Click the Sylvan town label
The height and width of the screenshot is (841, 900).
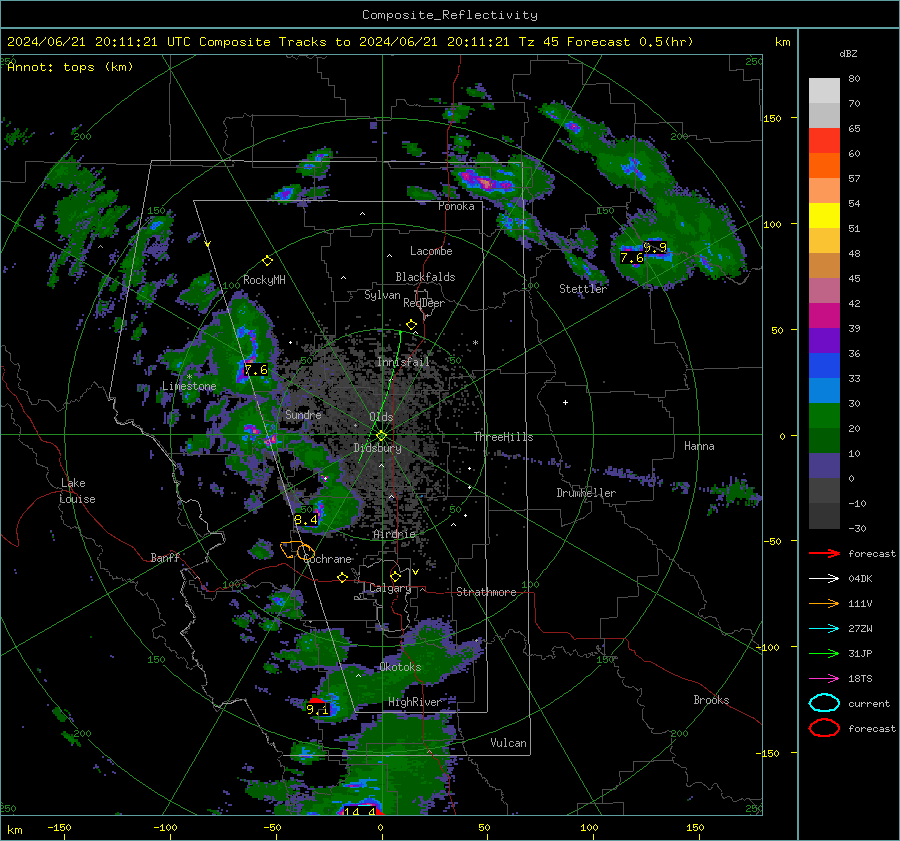382,295
